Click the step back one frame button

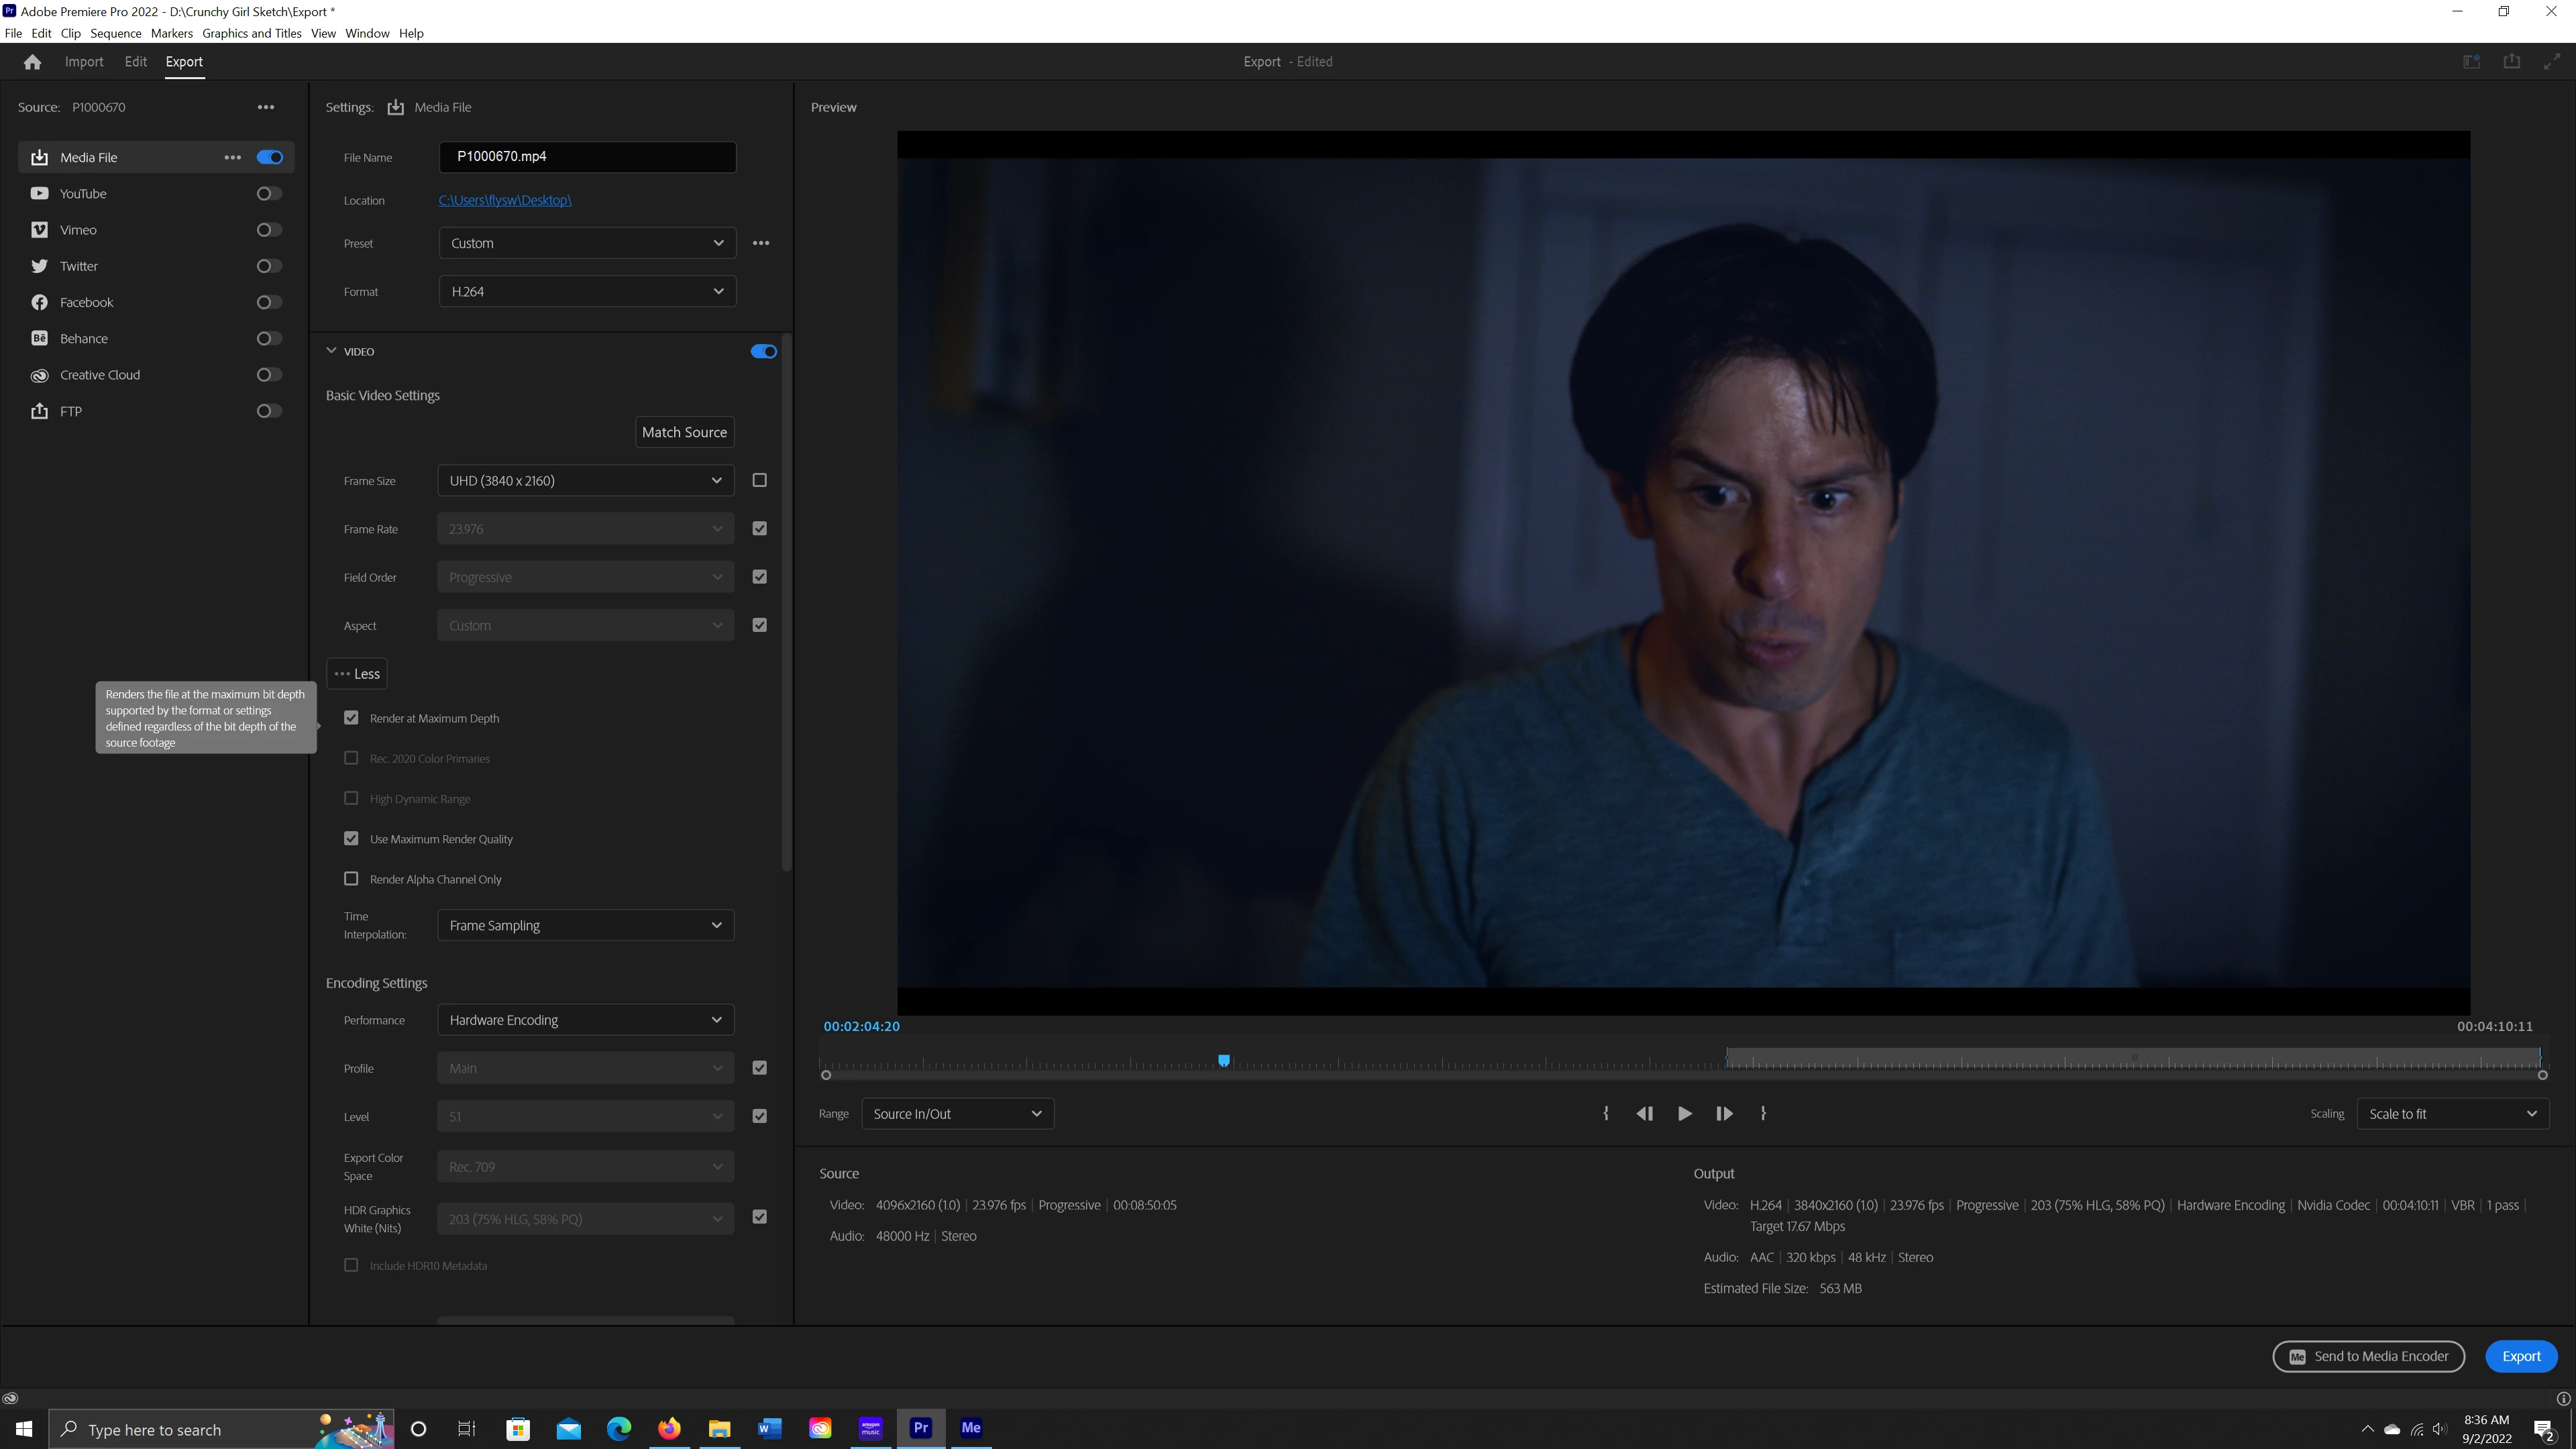[x=1644, y=1113]
